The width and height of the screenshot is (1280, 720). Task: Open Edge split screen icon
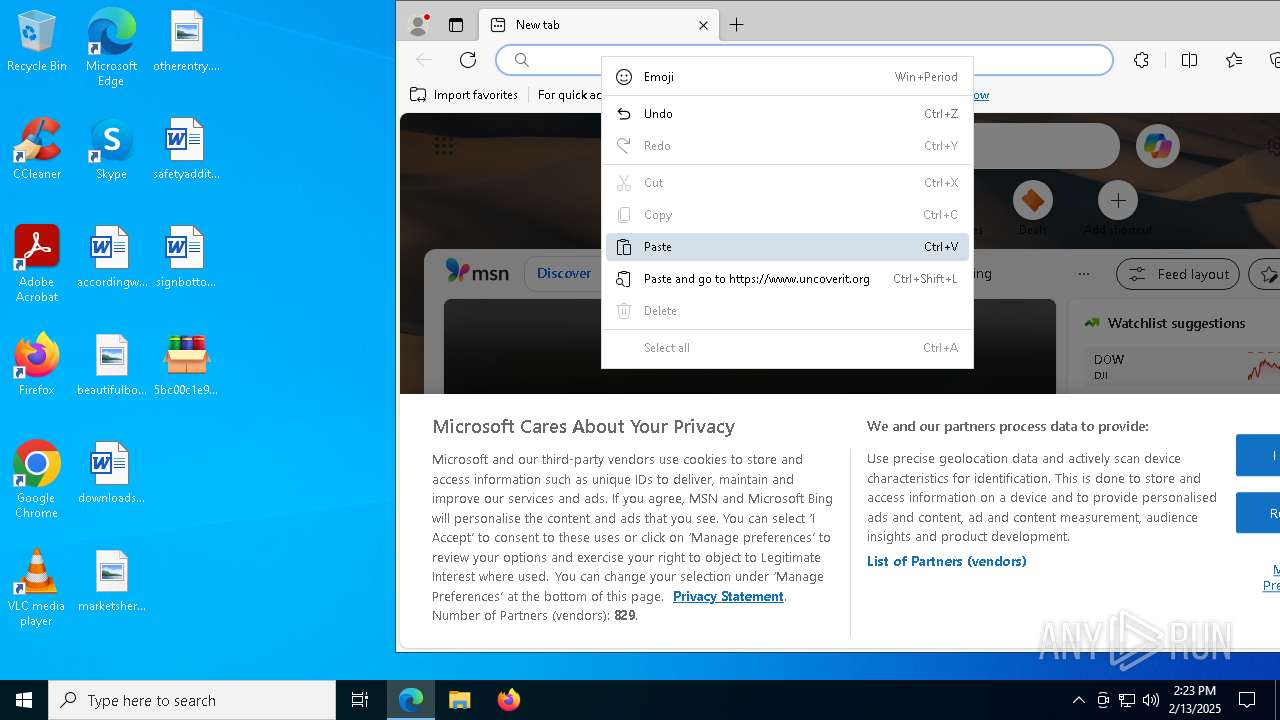1189,60
